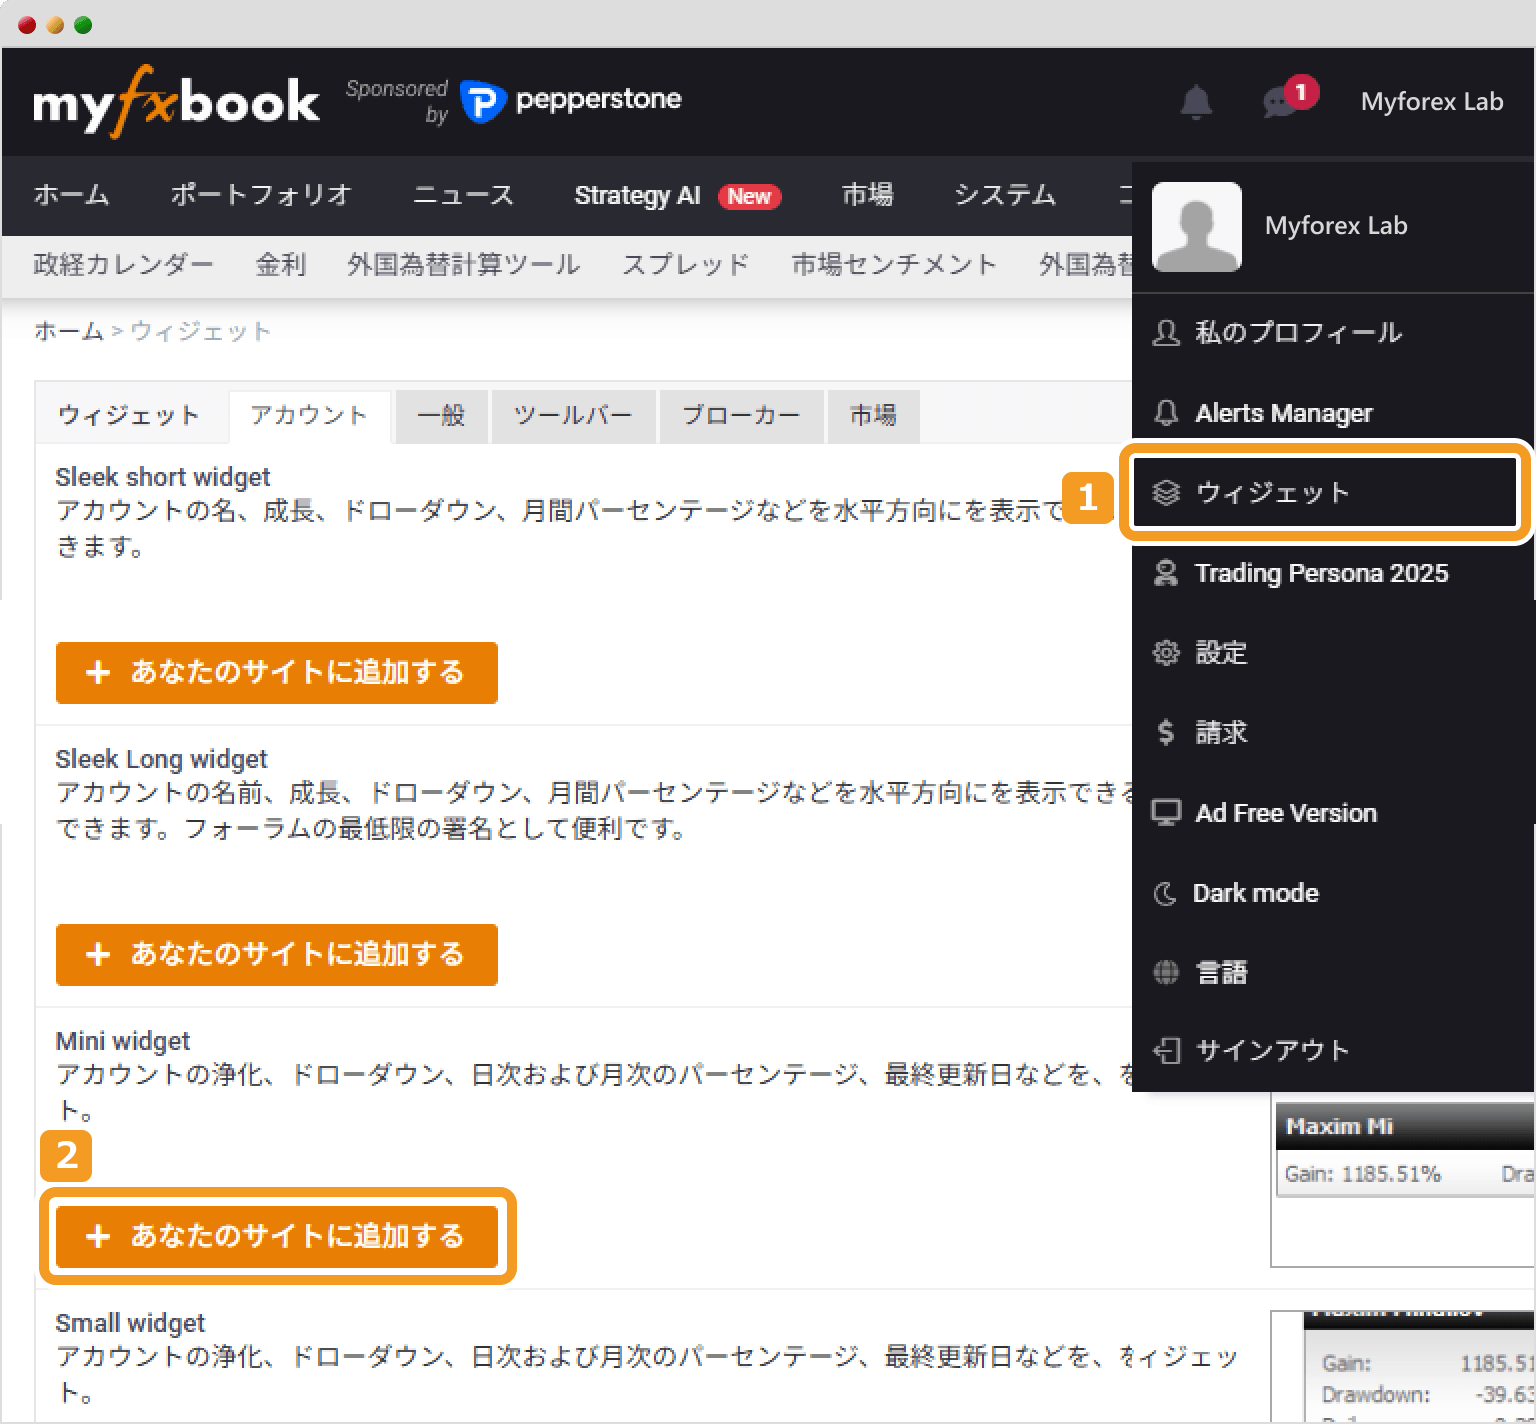Click the myfxbook logo
The image size is (1536, 1424).
176,101
